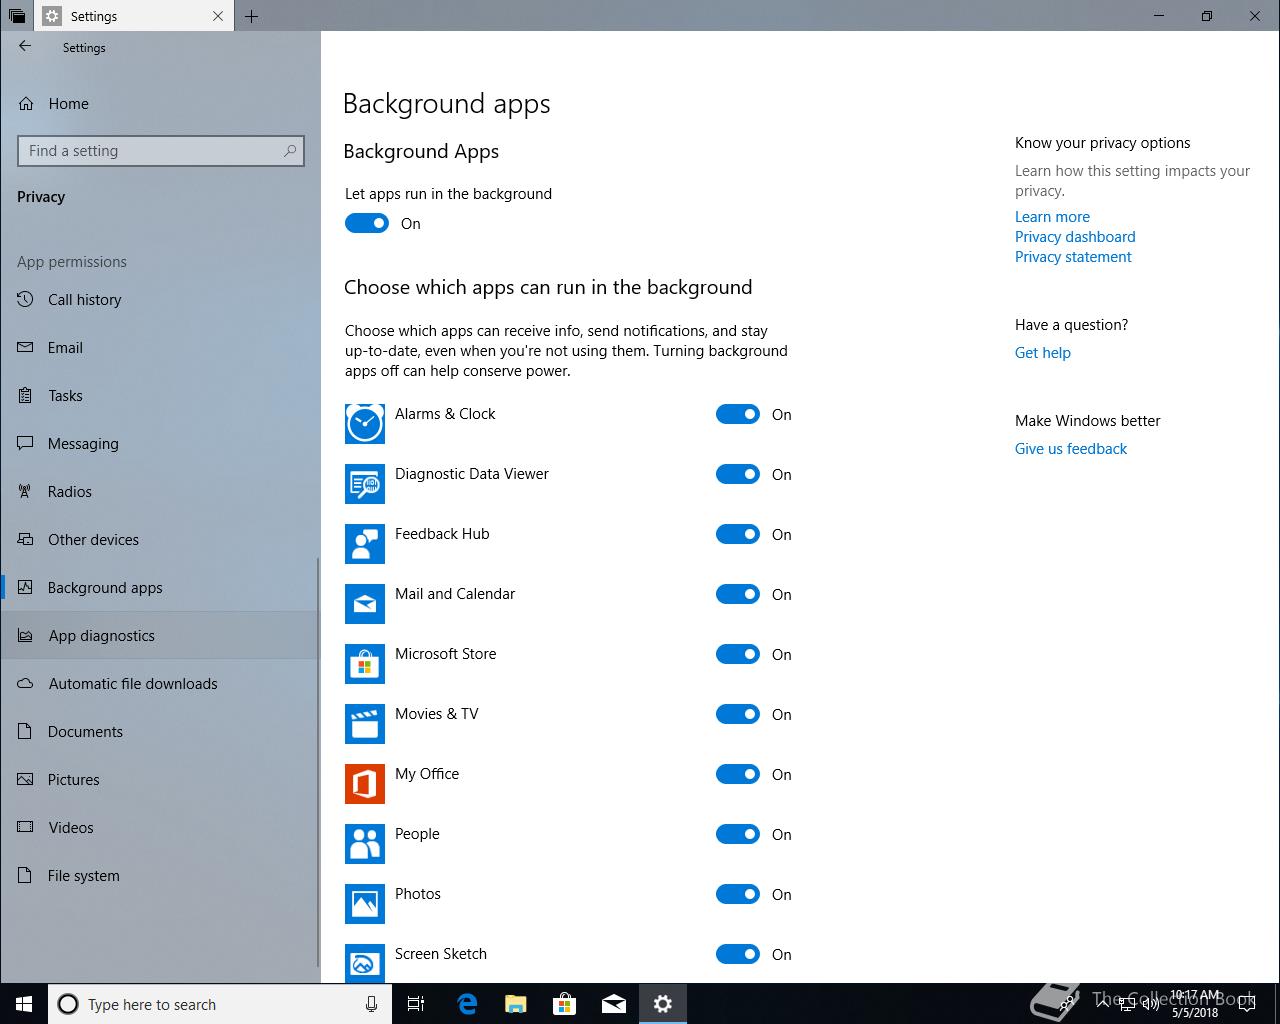Turn off Movies & TV background toggle

738,714
